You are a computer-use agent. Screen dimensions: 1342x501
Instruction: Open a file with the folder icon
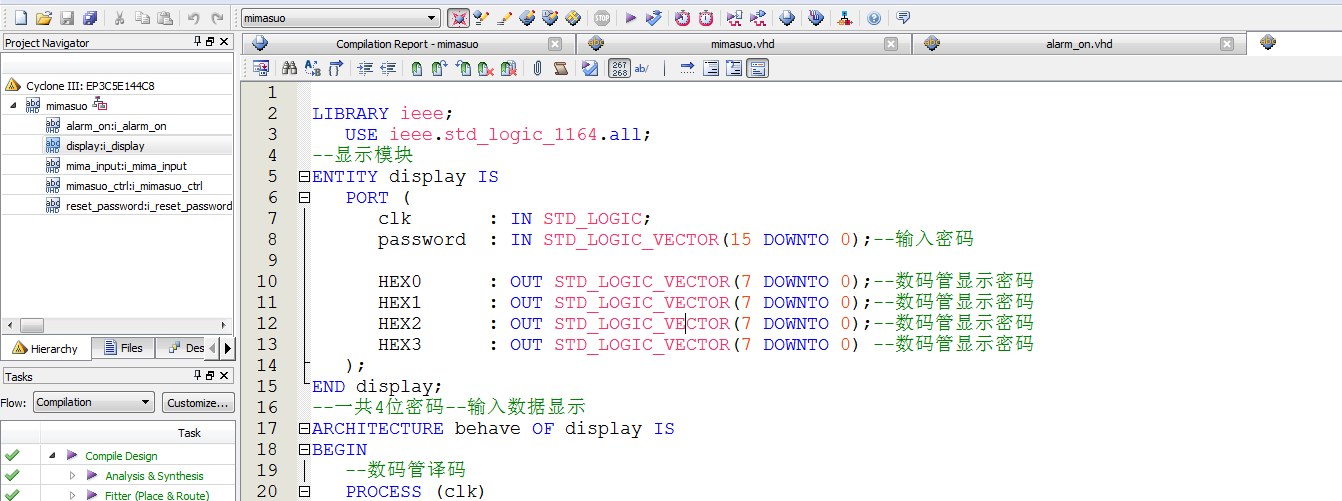(43, 18)
